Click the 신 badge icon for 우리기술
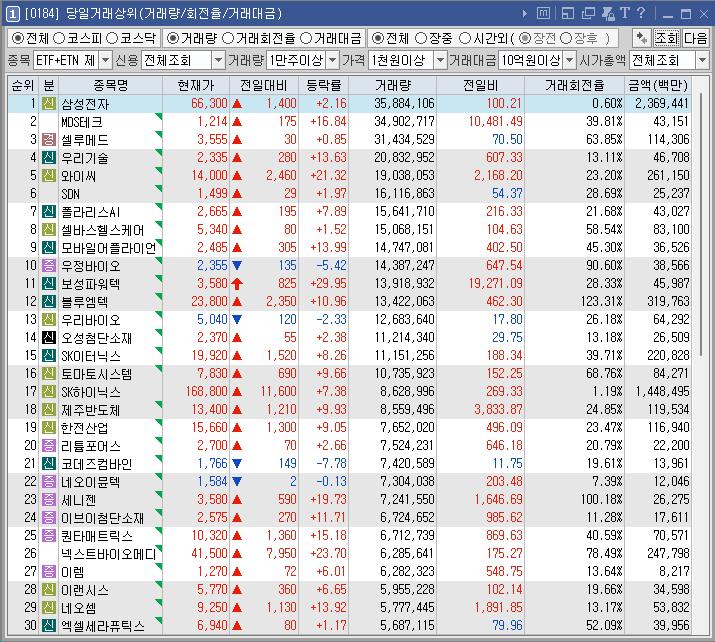Image resolution: width=715 pixels, height=642 pixels. pos(49,158)
